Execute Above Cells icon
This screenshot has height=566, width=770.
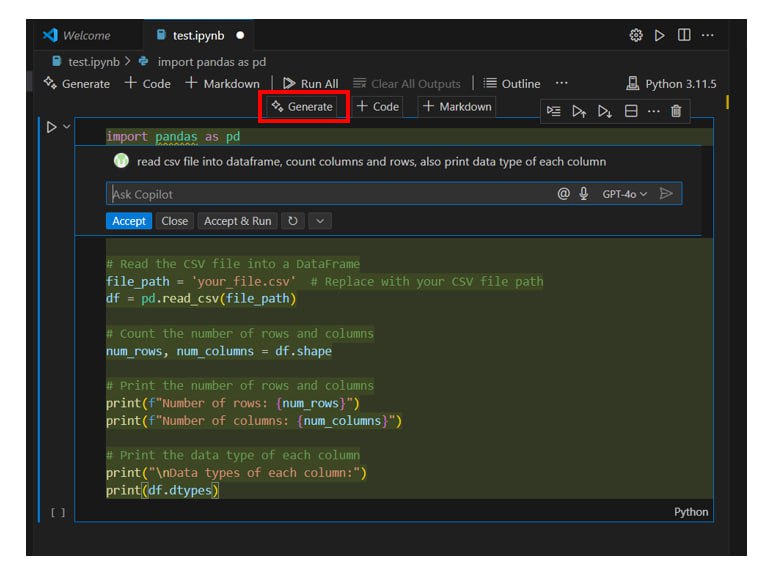tap(579, 111)
